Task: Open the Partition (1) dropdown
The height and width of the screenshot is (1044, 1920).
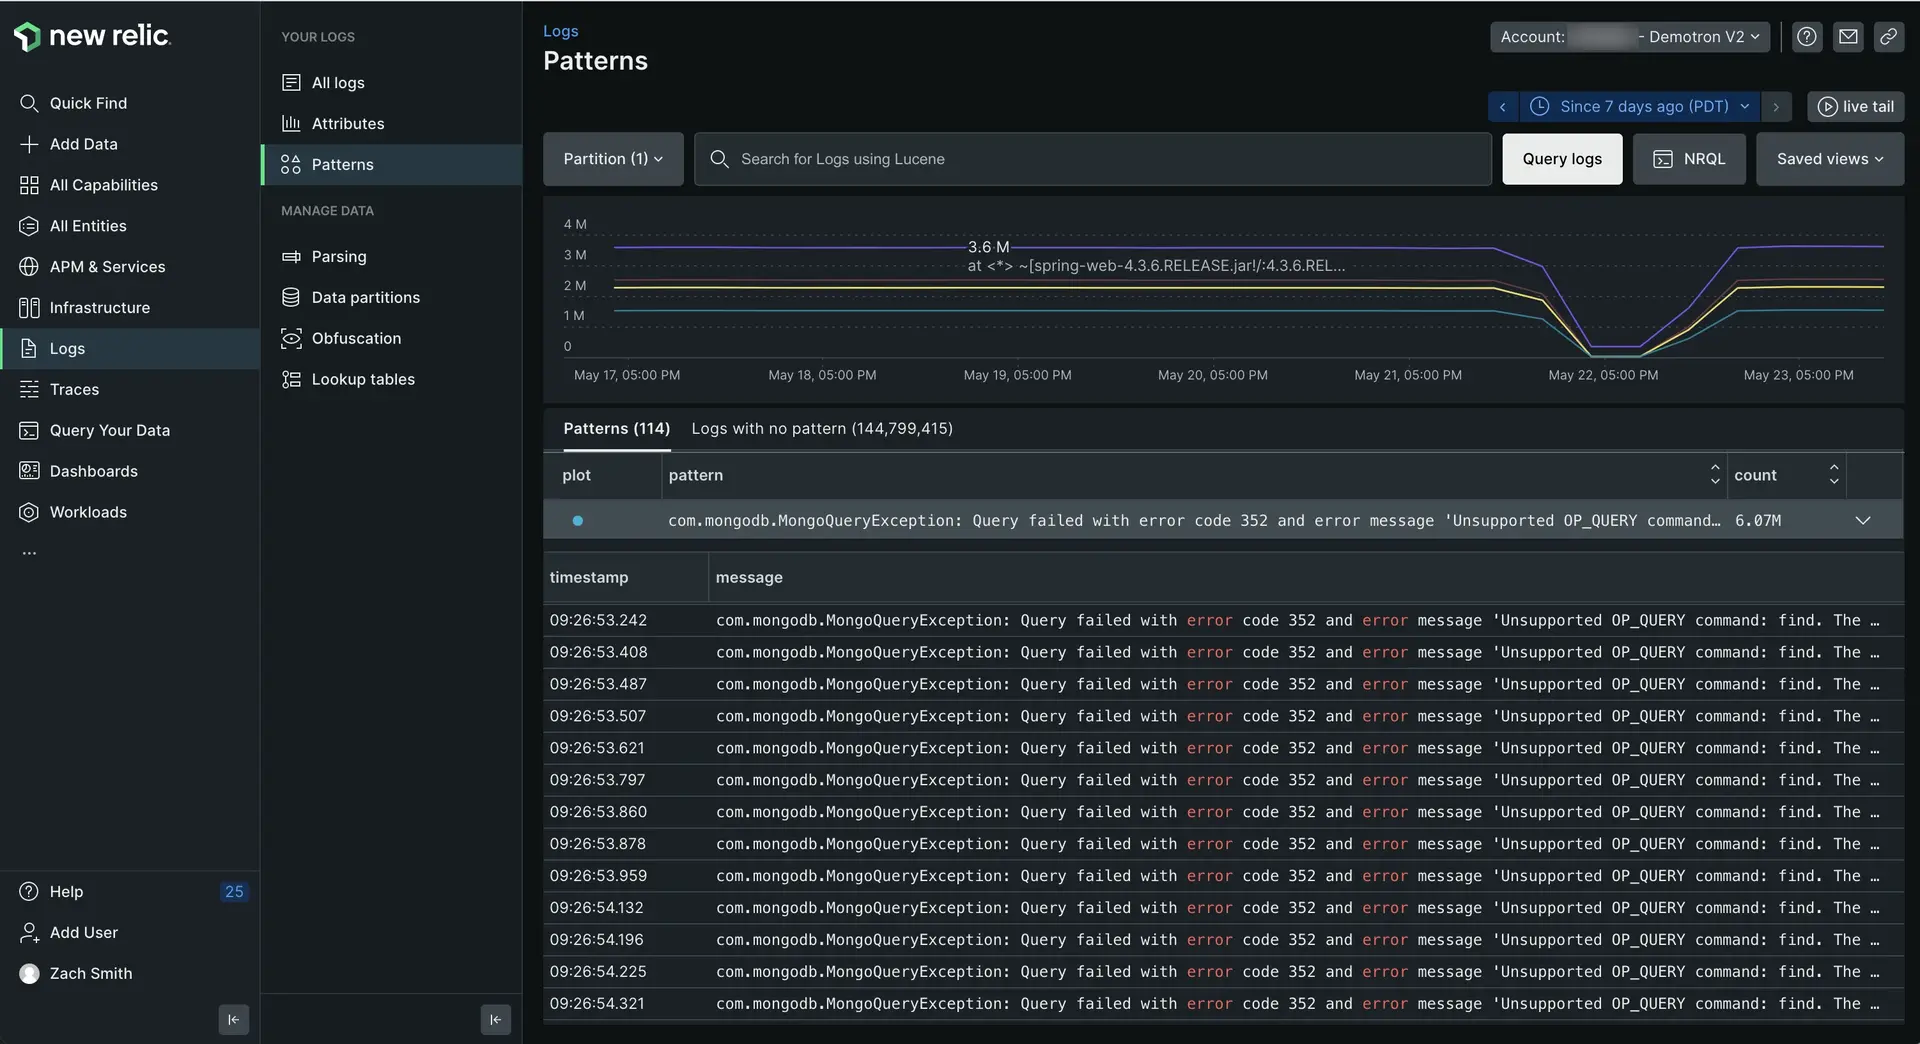Action: pos(612,158)
